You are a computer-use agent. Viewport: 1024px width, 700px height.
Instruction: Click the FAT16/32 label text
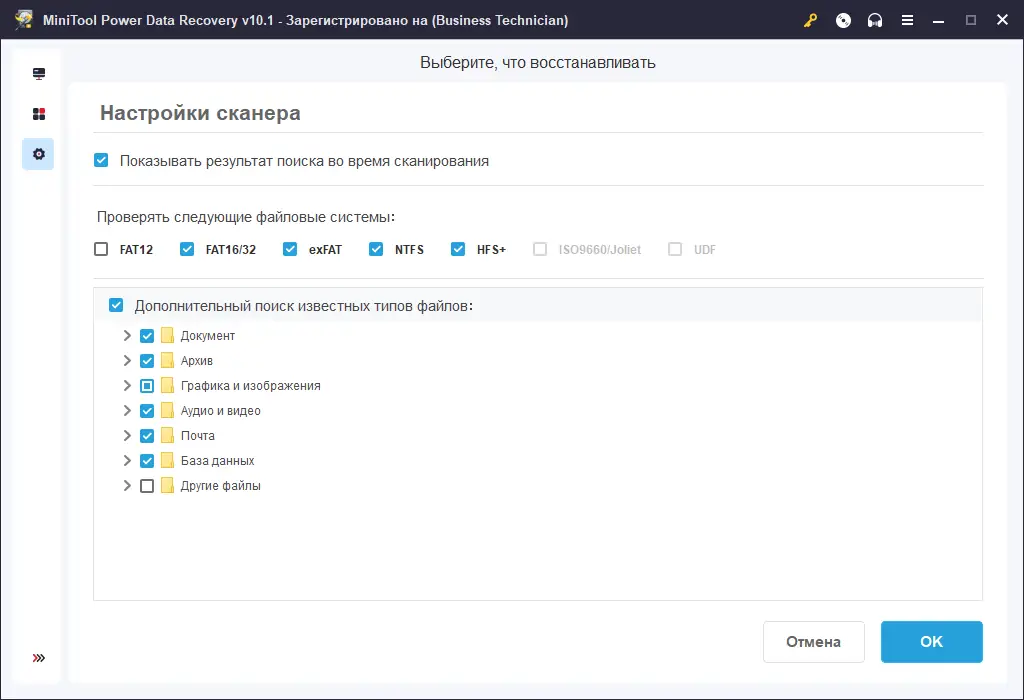point(231,249)
